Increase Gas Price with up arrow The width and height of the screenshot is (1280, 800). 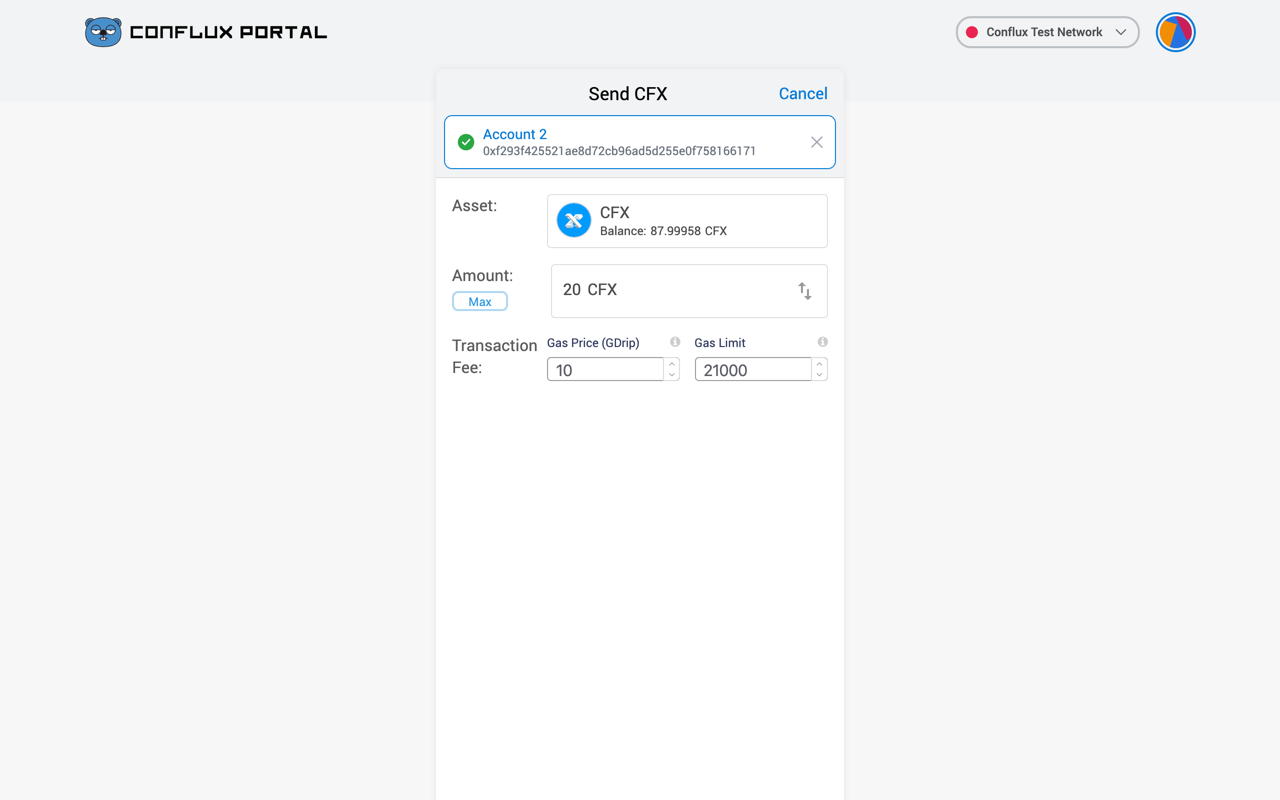click(672, 364)
